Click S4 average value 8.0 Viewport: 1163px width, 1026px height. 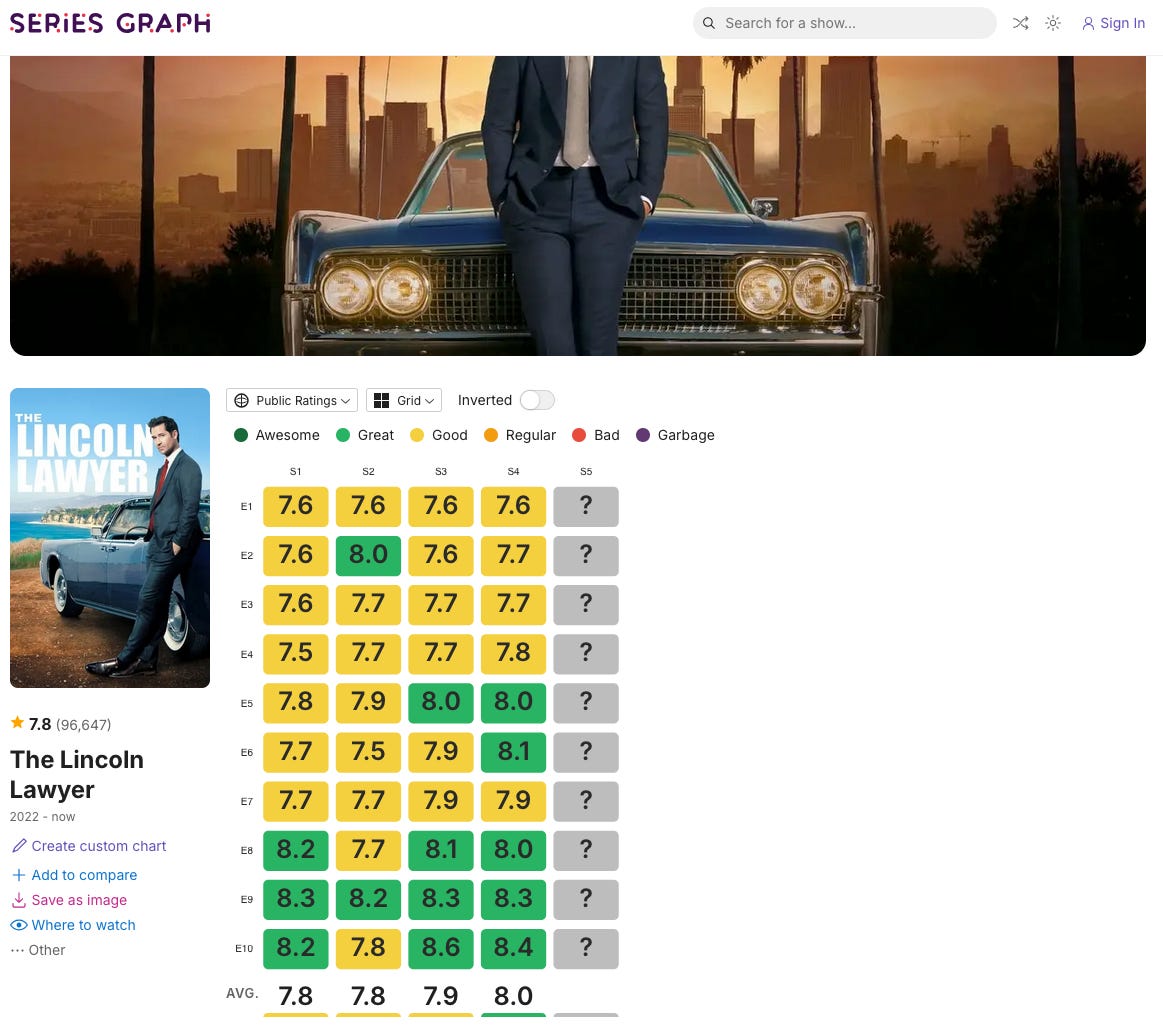coord(513,996)
